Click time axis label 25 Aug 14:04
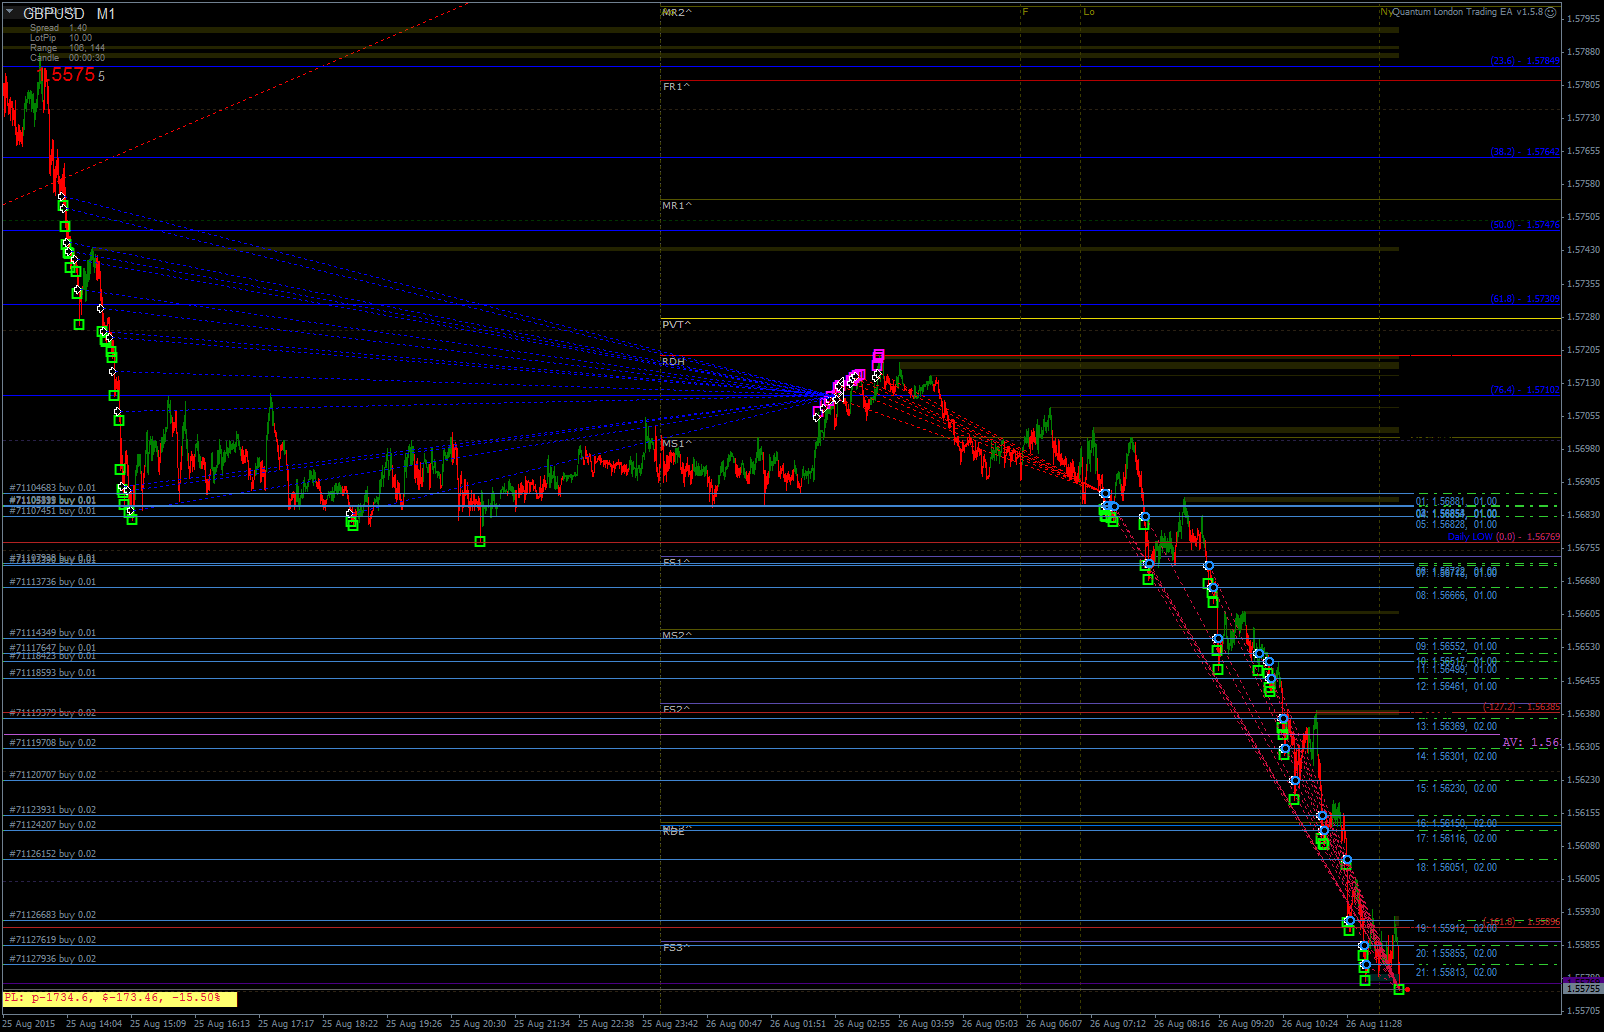Screen dimensions: 1604x1032 click(x=94, y=1024)
